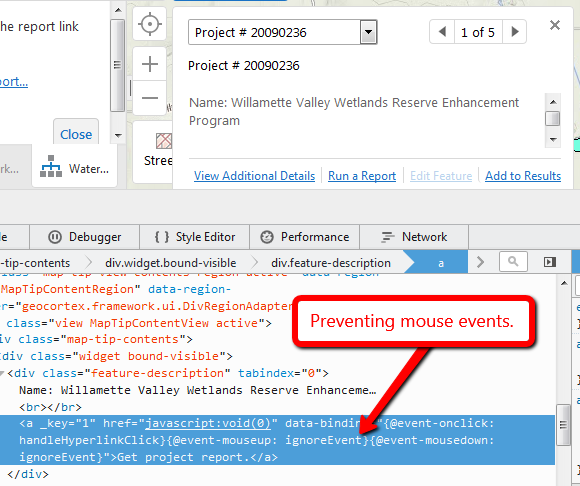Screen dimensions: 580x486
Task: Click the Project # 20090236 heading text
Action: click(244, 65)
